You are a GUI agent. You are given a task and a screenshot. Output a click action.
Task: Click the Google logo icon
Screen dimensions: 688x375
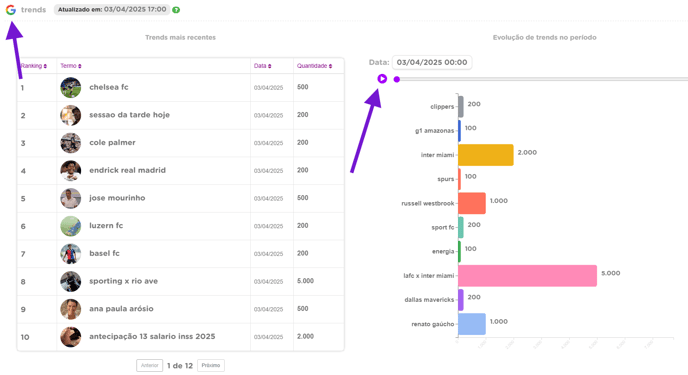[11, 10]
